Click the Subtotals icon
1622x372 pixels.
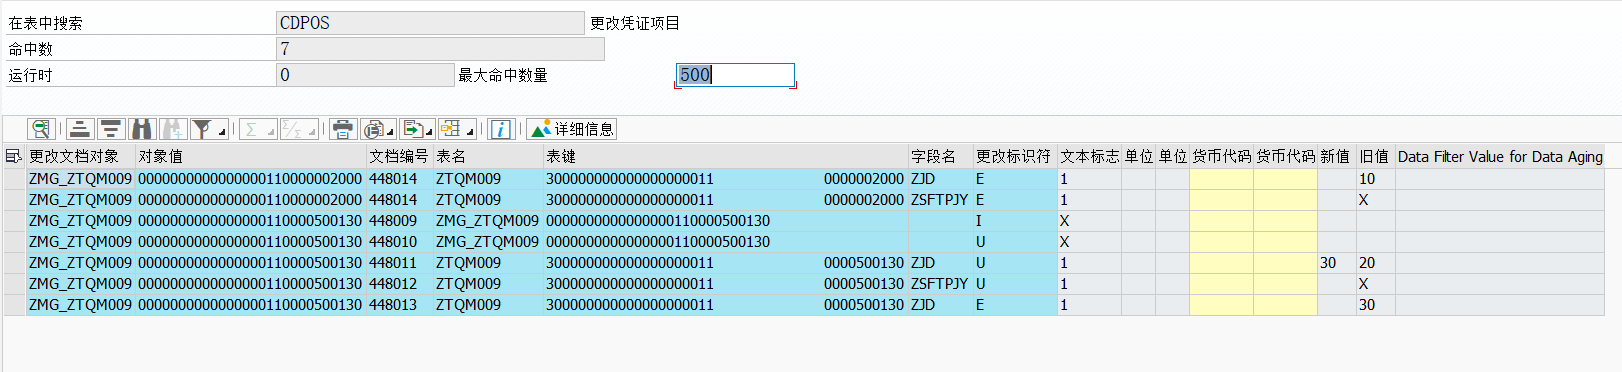coord(293,129)
